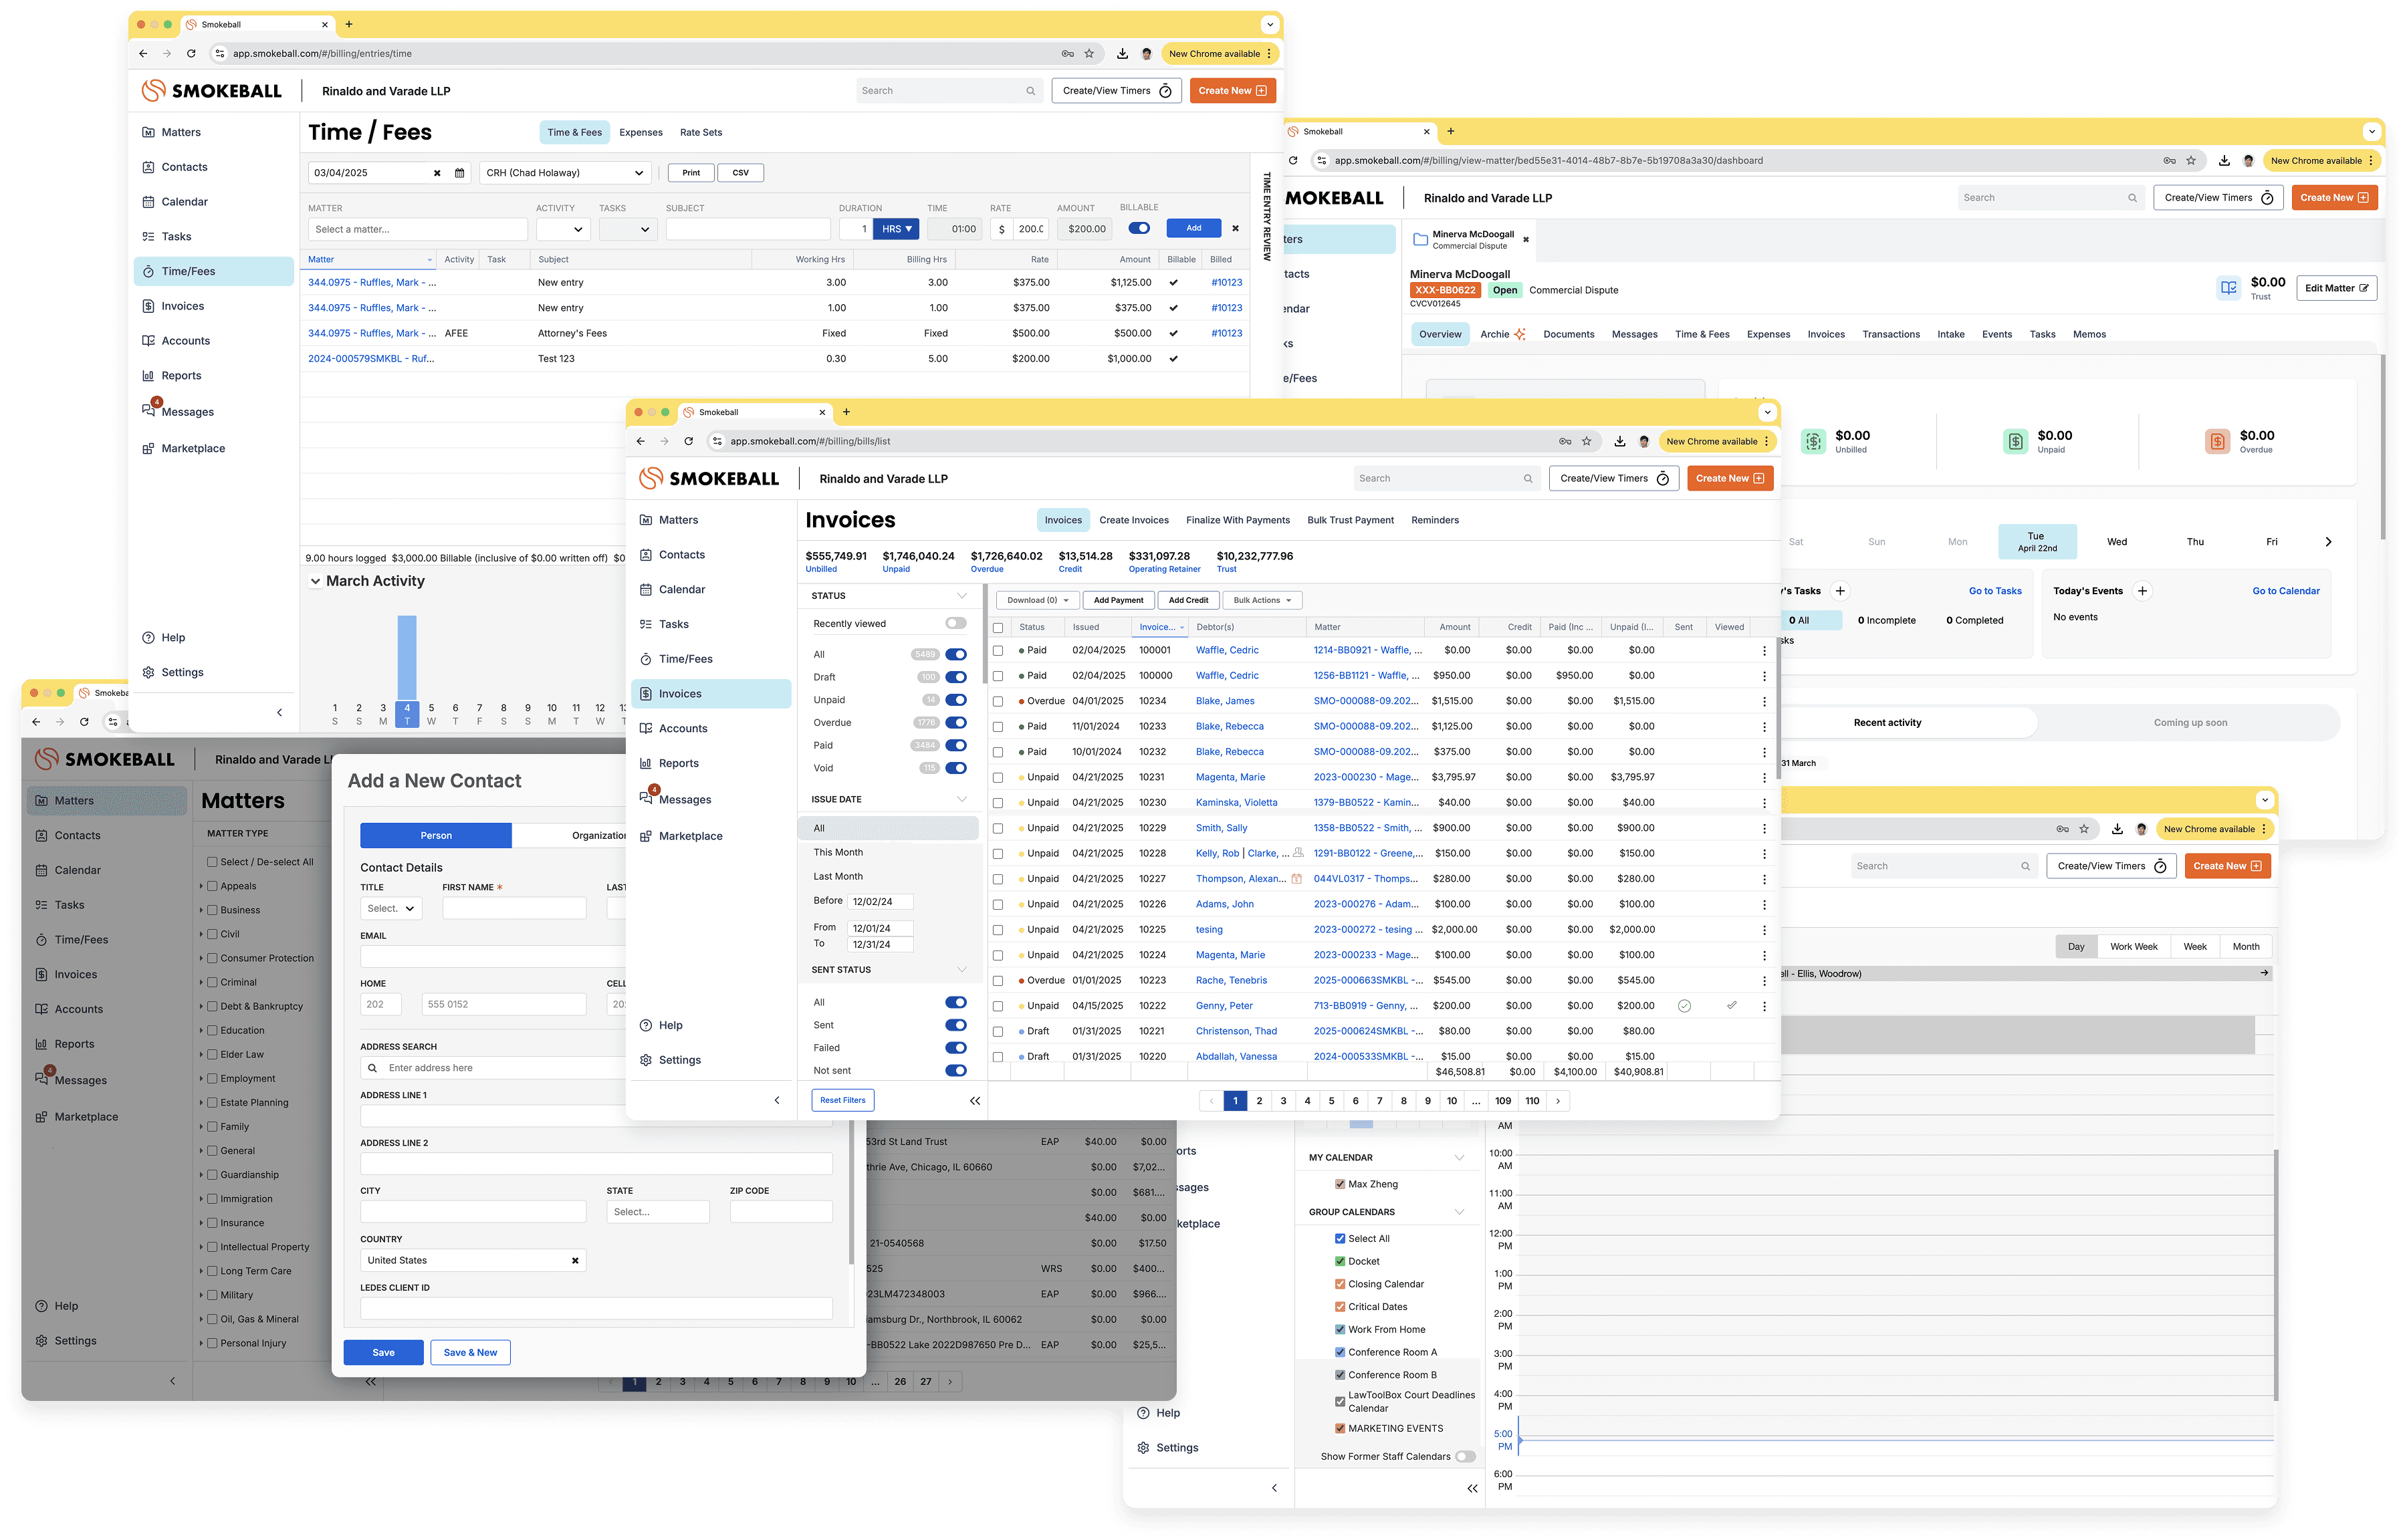Collapse the GROUP CALENDARS section
Viewport: 2407px width, 1540px height.
(1459, 1212)
